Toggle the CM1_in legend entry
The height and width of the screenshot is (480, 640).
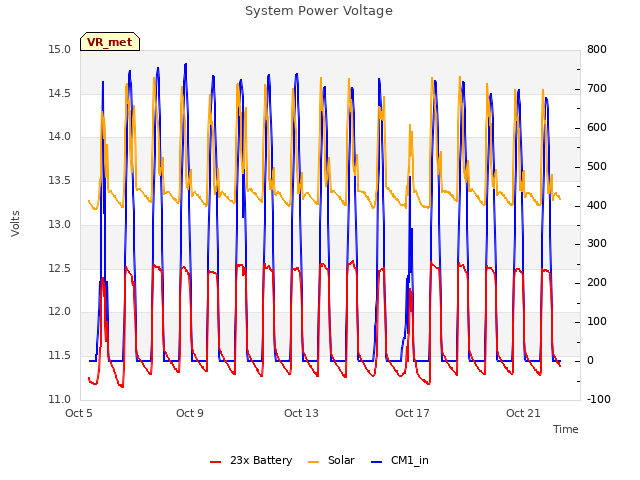coord(400,460)
